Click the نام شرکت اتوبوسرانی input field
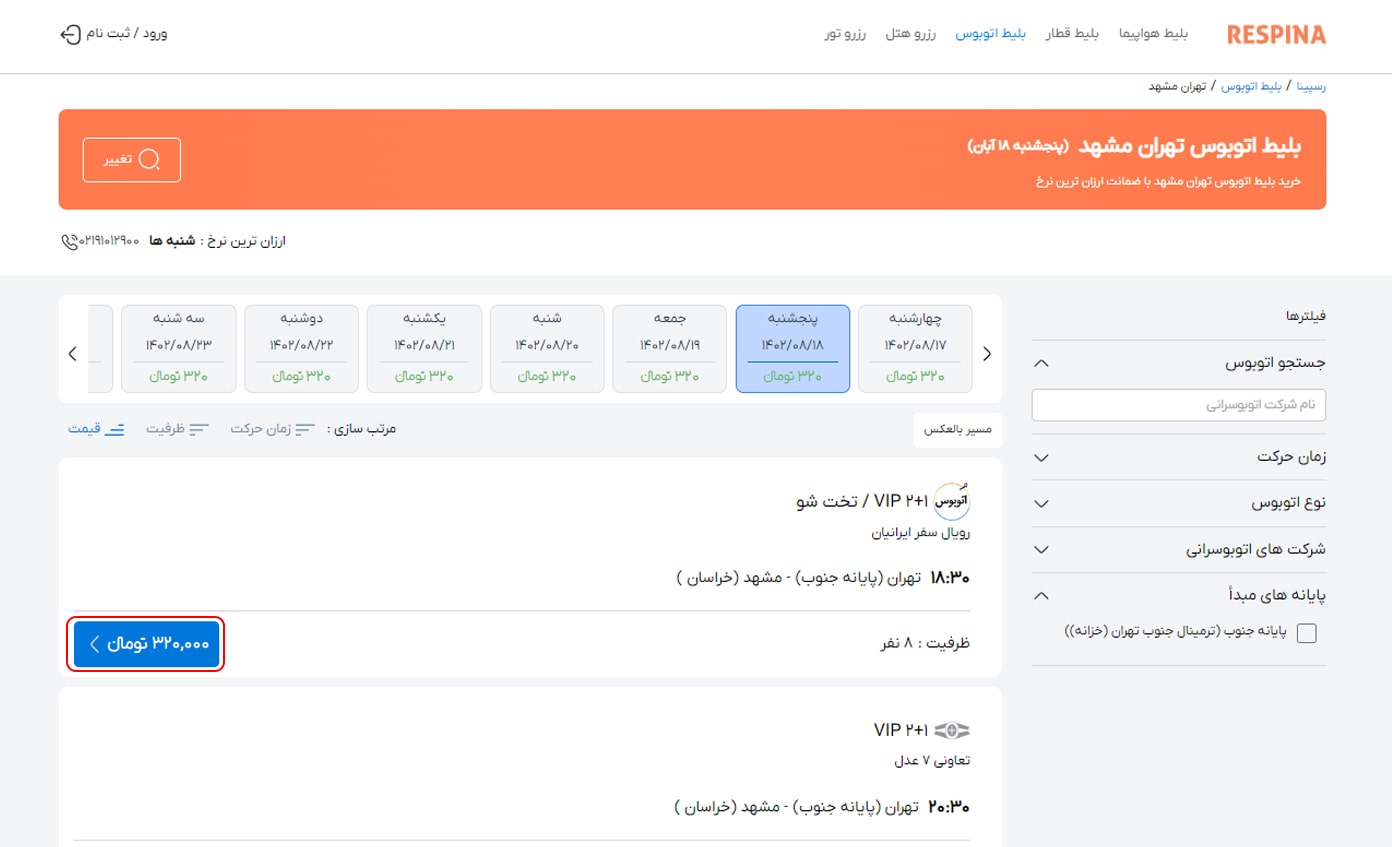Viewport: 1392px width, 847px height. tap(1178, 405)
